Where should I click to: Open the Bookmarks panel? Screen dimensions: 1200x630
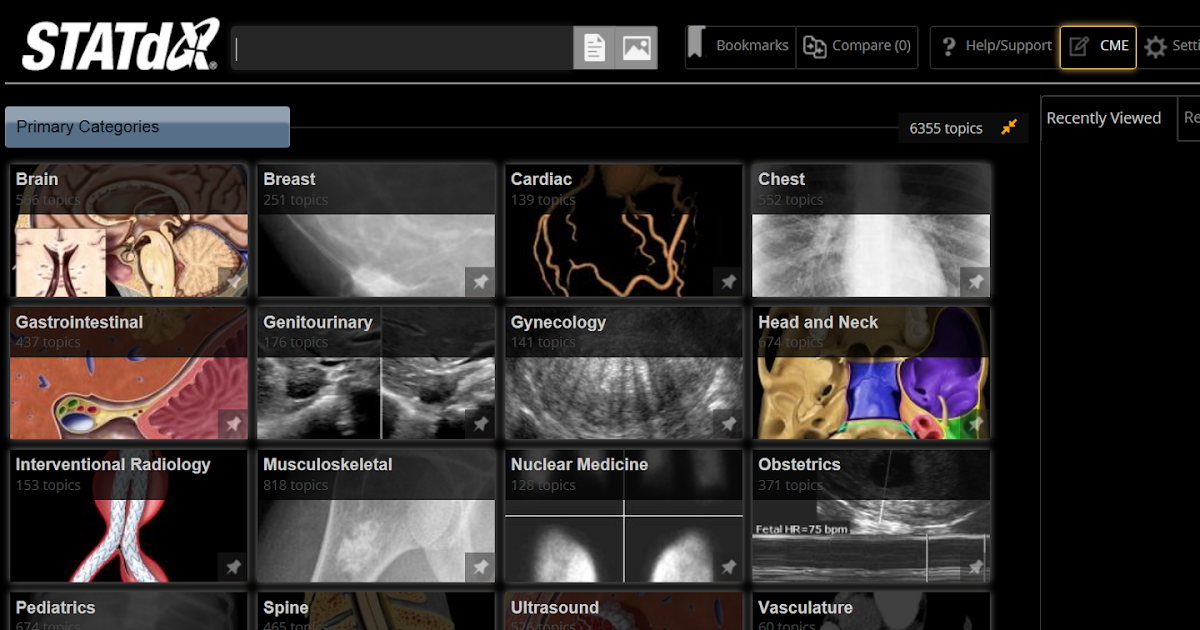[740, 44]
